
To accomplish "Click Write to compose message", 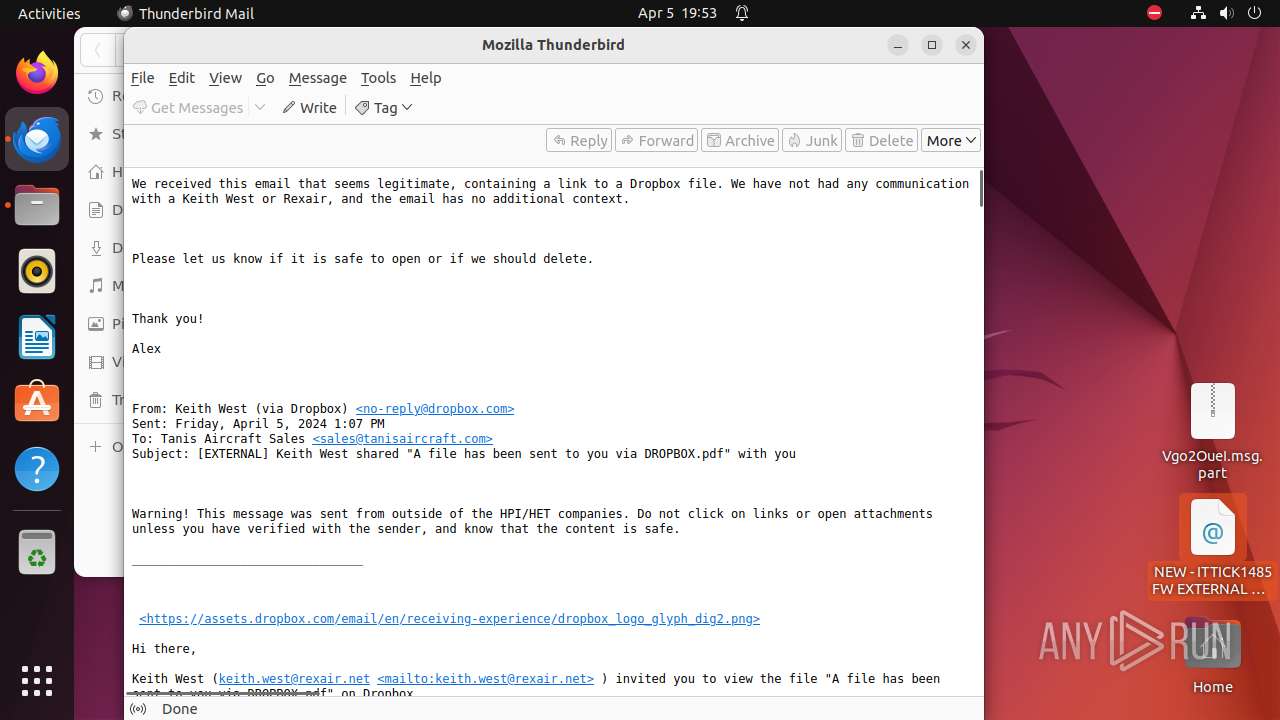I will [309, 107].
